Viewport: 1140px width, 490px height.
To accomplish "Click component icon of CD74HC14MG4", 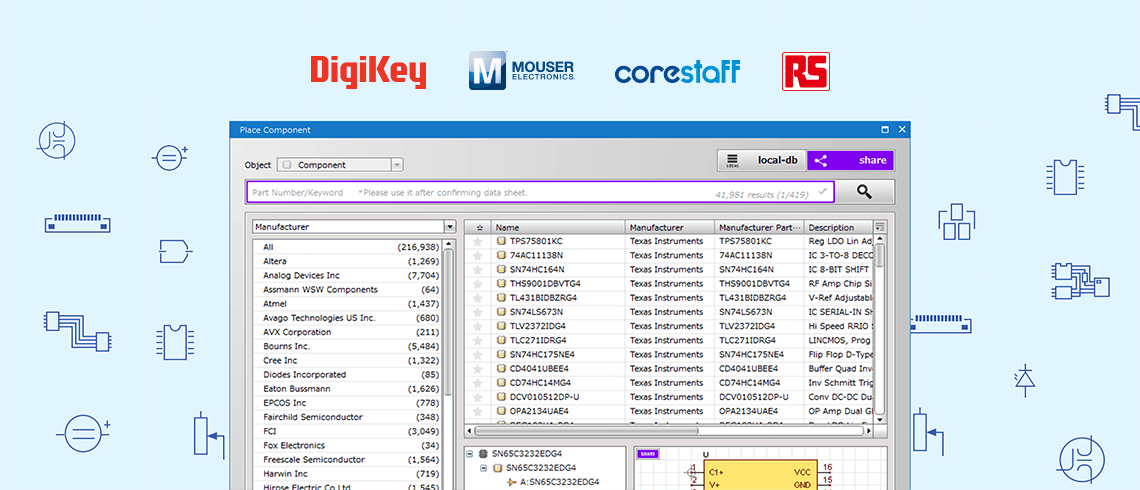I will point(501,383).
